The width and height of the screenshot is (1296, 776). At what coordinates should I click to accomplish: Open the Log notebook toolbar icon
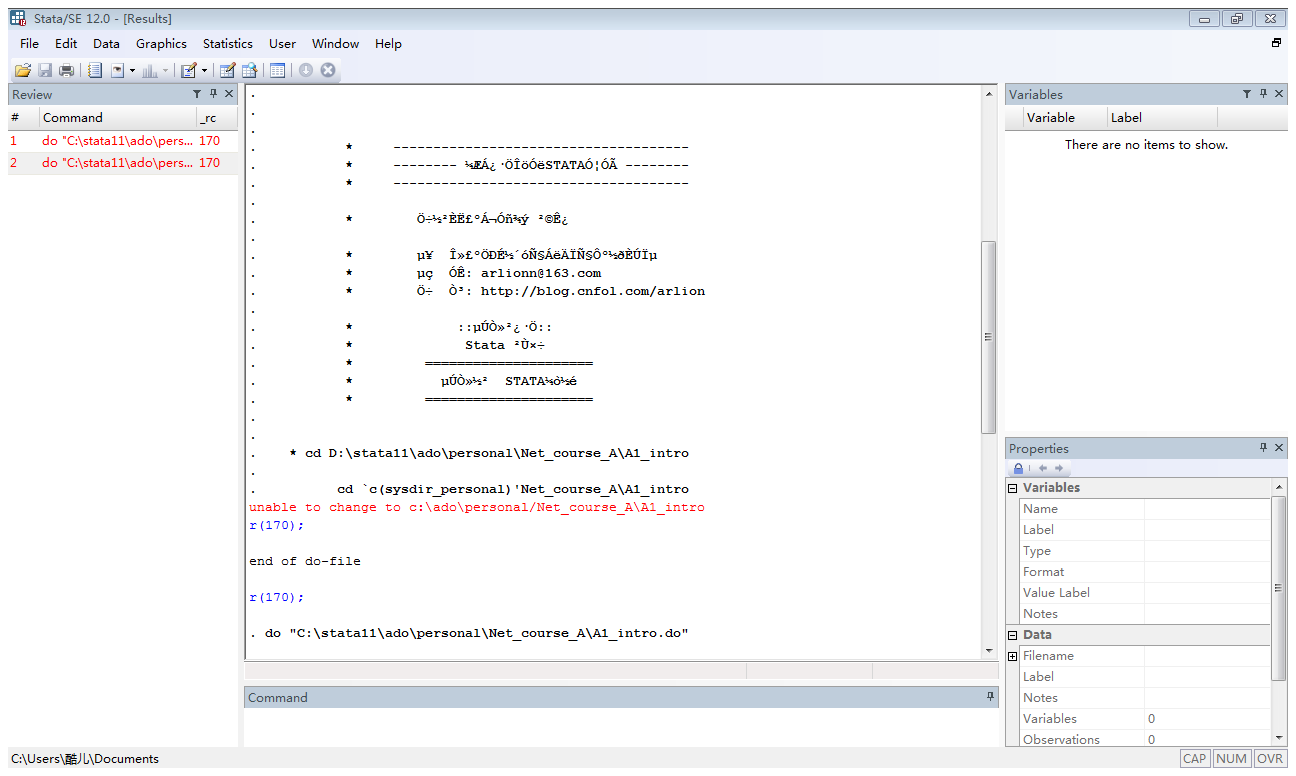[95, 70]
